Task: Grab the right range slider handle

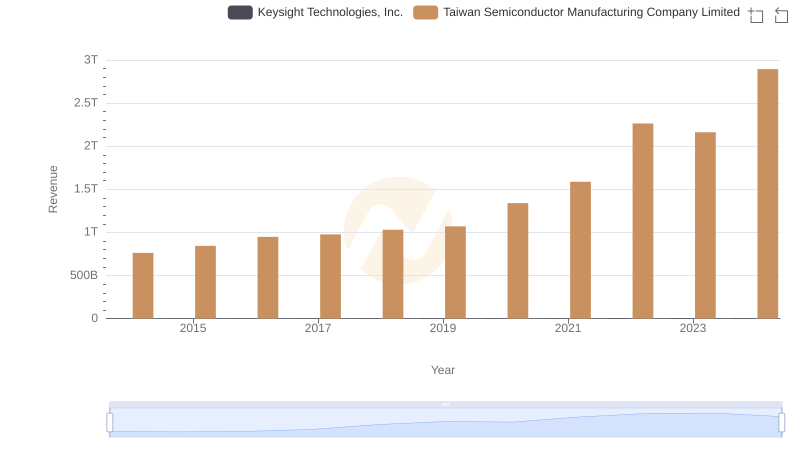Action: click(782, 423)
